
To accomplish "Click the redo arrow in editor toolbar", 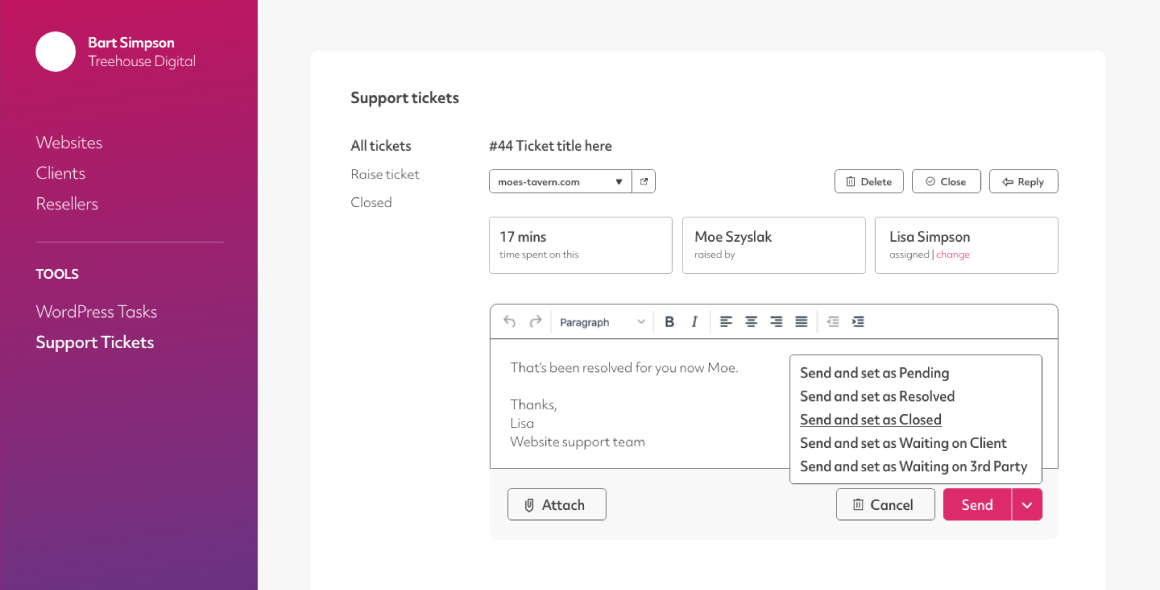I will [x=536, y=322].
